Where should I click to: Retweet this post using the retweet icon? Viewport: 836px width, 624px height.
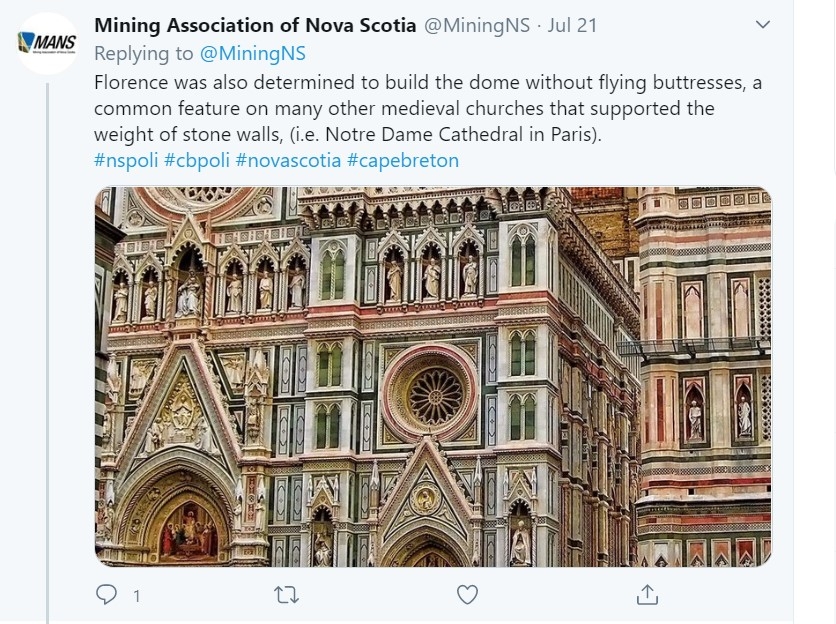tap(286, 595)
